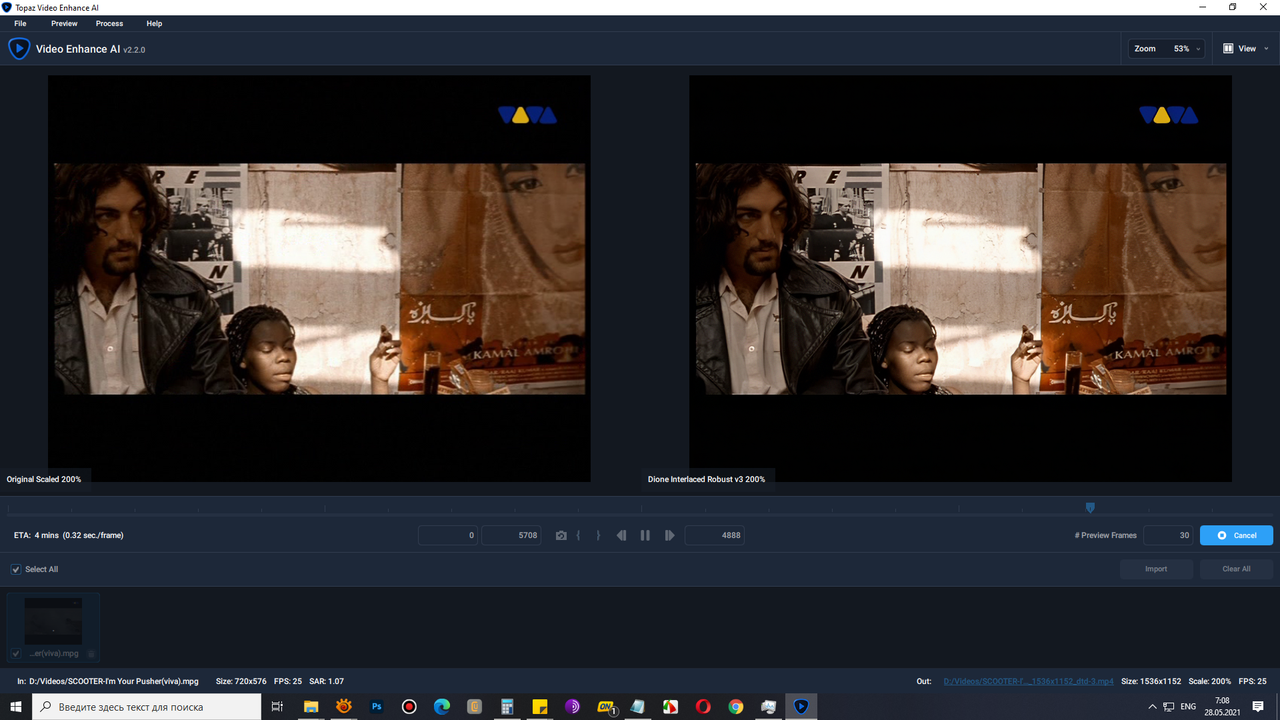The image size is (1280, 720).
Task: Toggle checkbox on the (viva).mpg thumbnail
Action: [x=16, y=653]
